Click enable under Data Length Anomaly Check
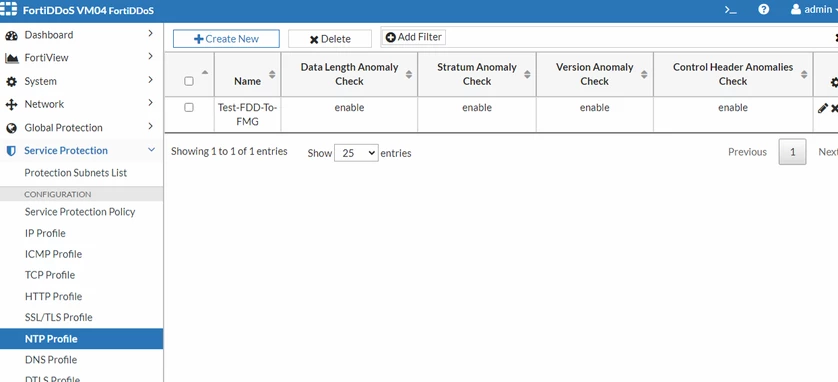The width and height of the screenshot is (838, 382). tap(349, 107)
